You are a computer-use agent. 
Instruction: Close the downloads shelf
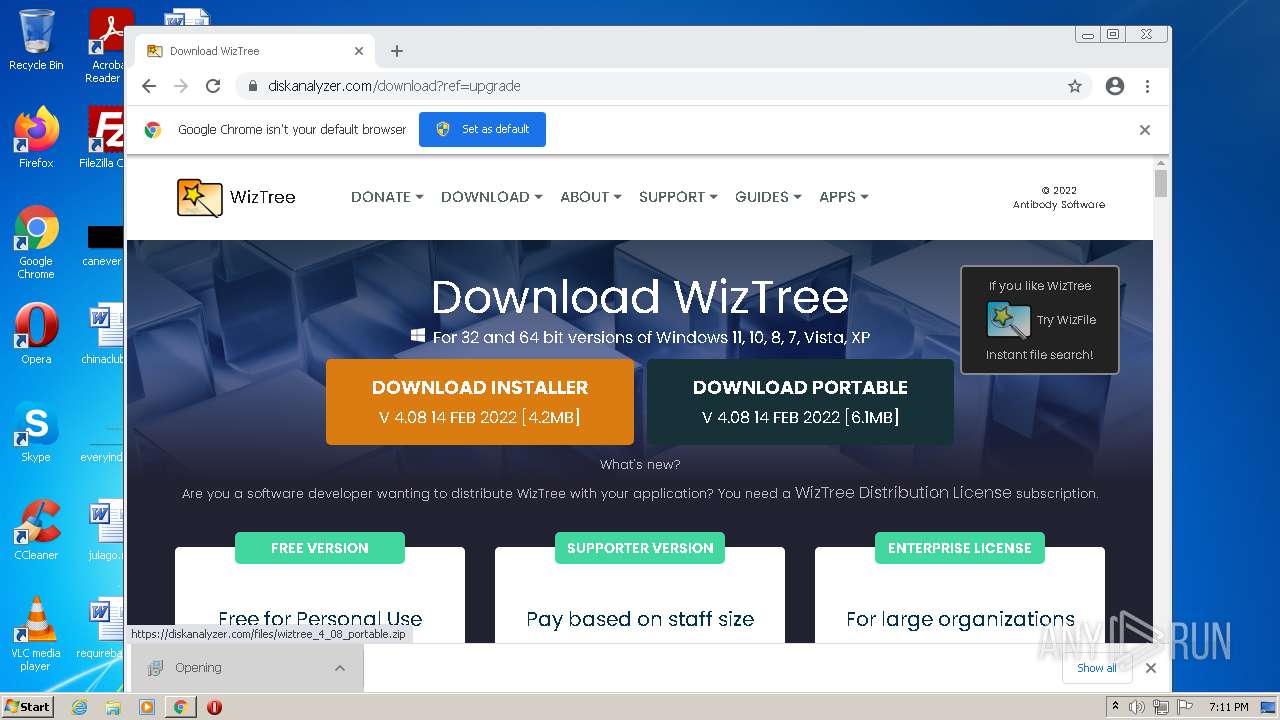point(1151,668)
